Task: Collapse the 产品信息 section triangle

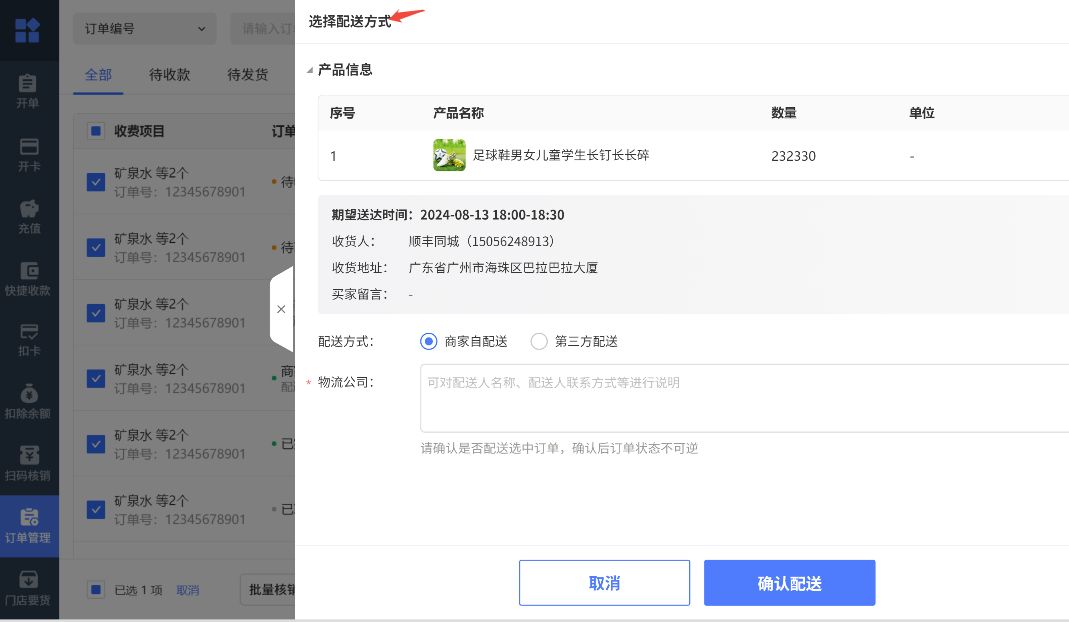Action: point(310,70)
